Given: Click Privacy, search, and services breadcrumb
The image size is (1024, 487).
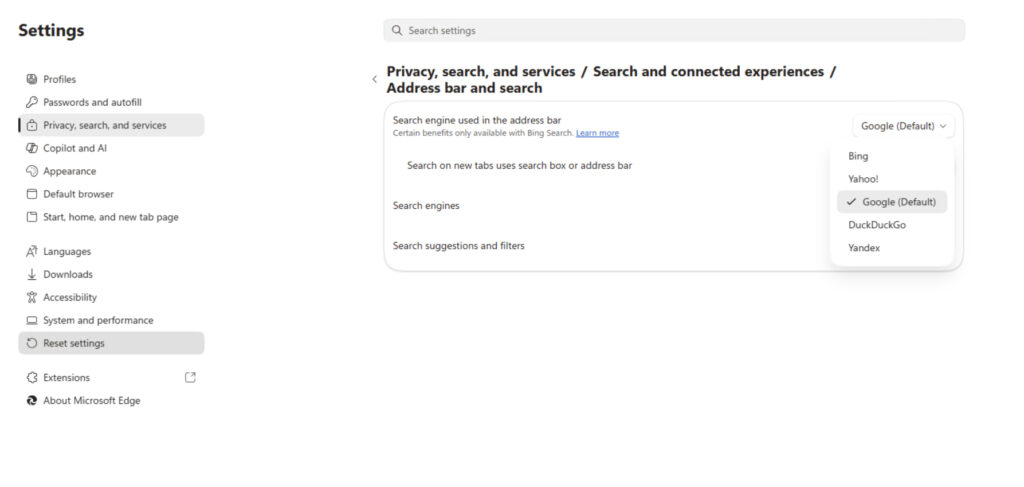Looking at the screenshot, I should coord(481,71).
